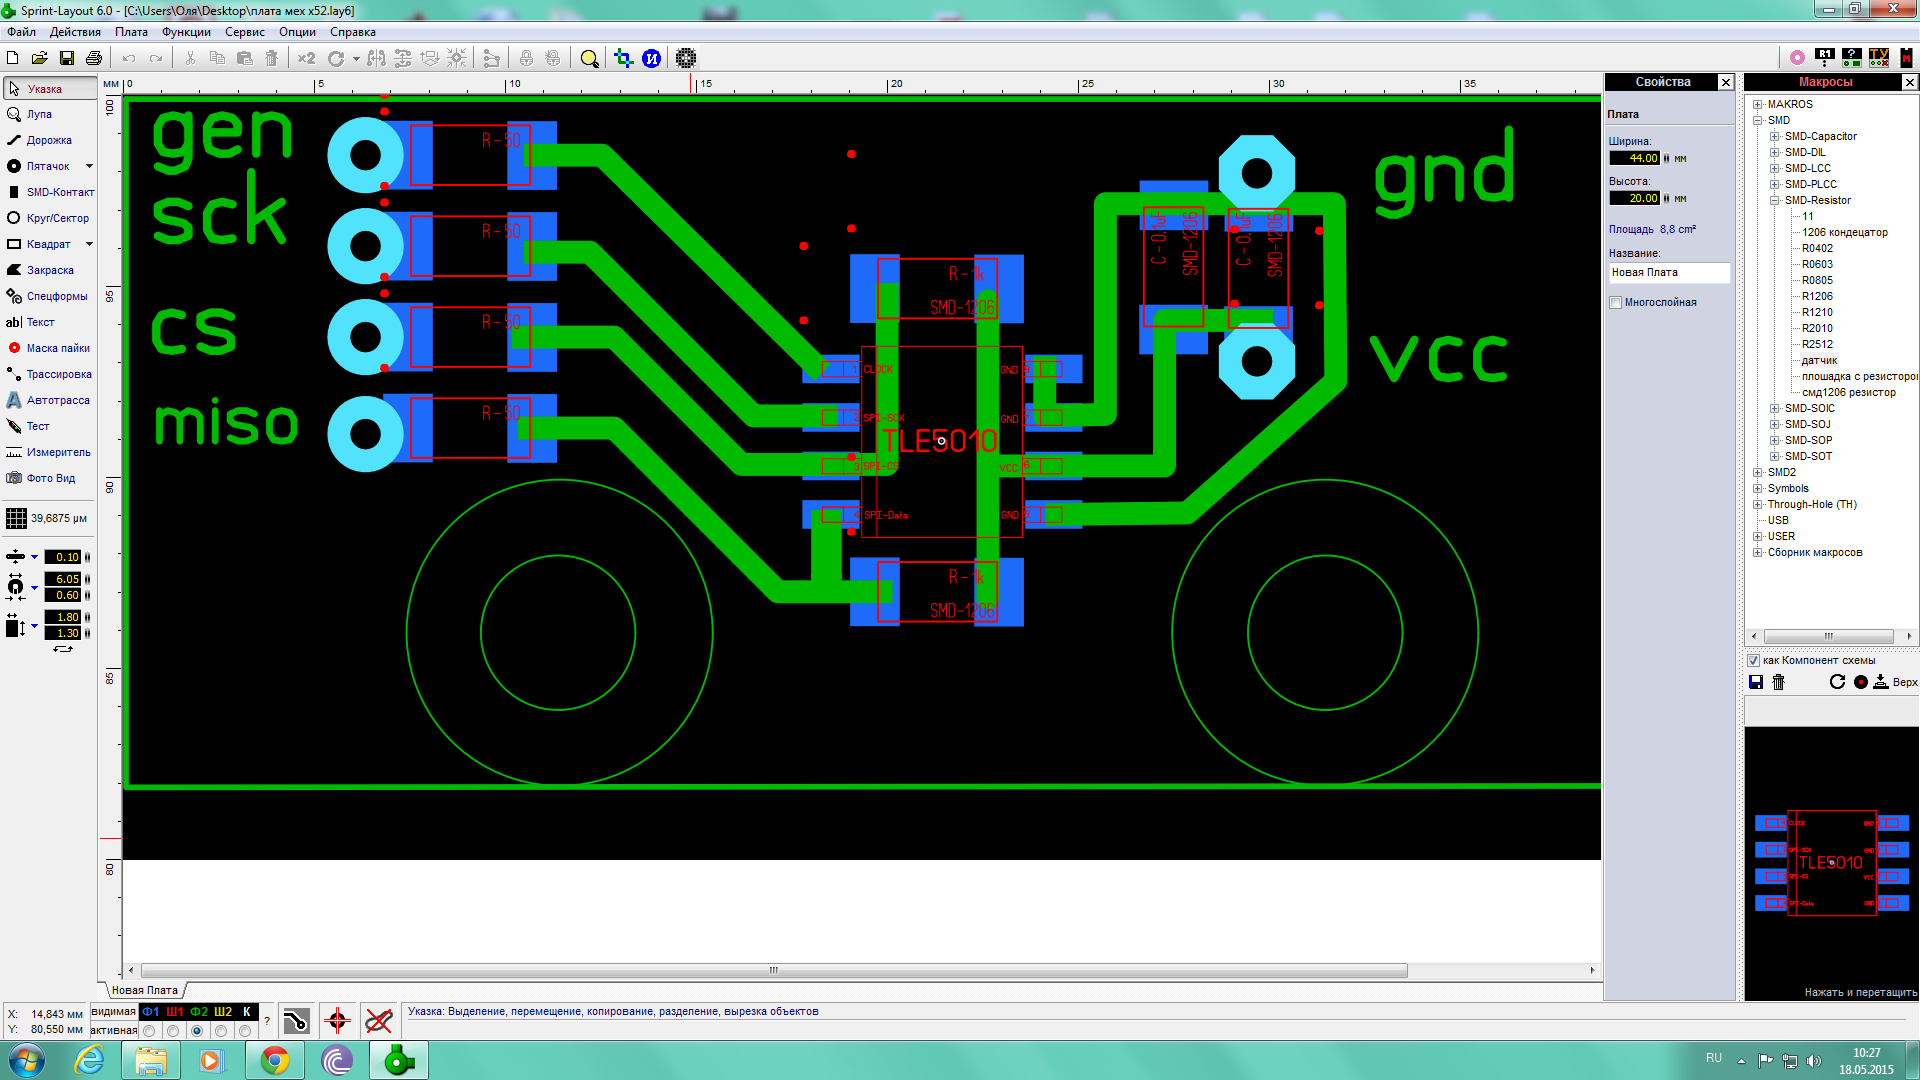Select the SMD-Контакт tool

[x=49, y=192]
